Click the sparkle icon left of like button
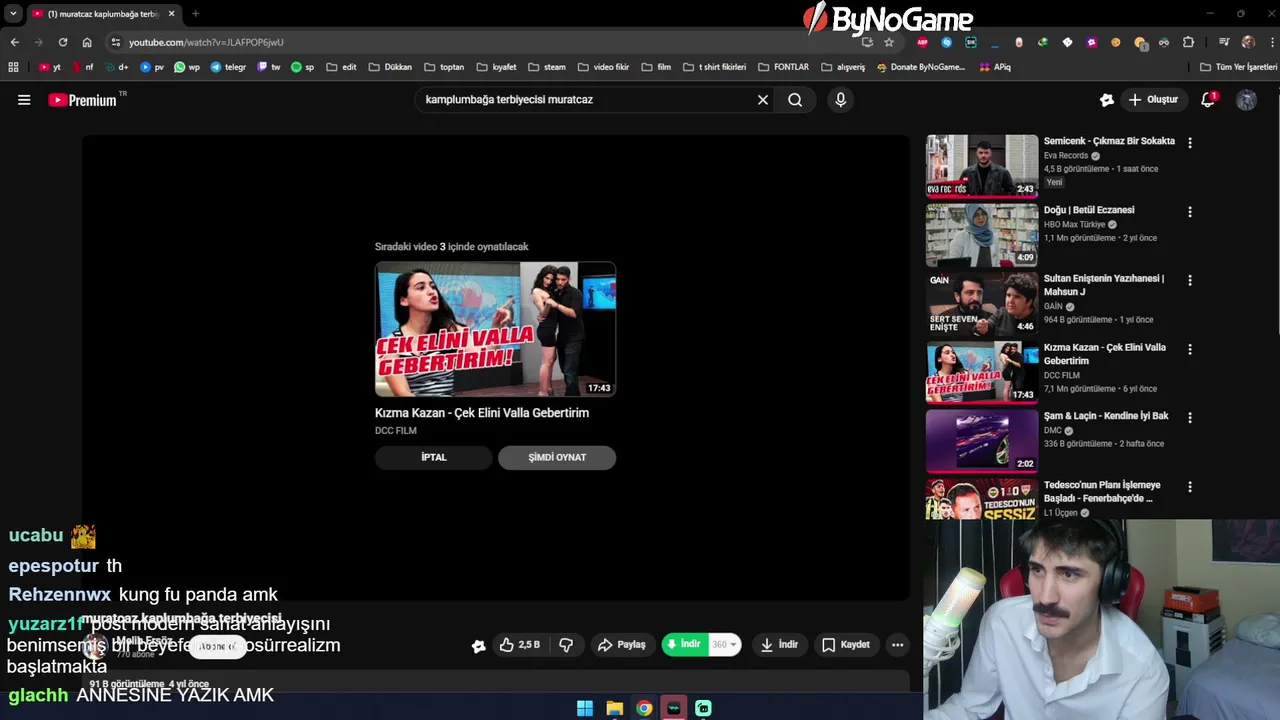 coord(479,646)
